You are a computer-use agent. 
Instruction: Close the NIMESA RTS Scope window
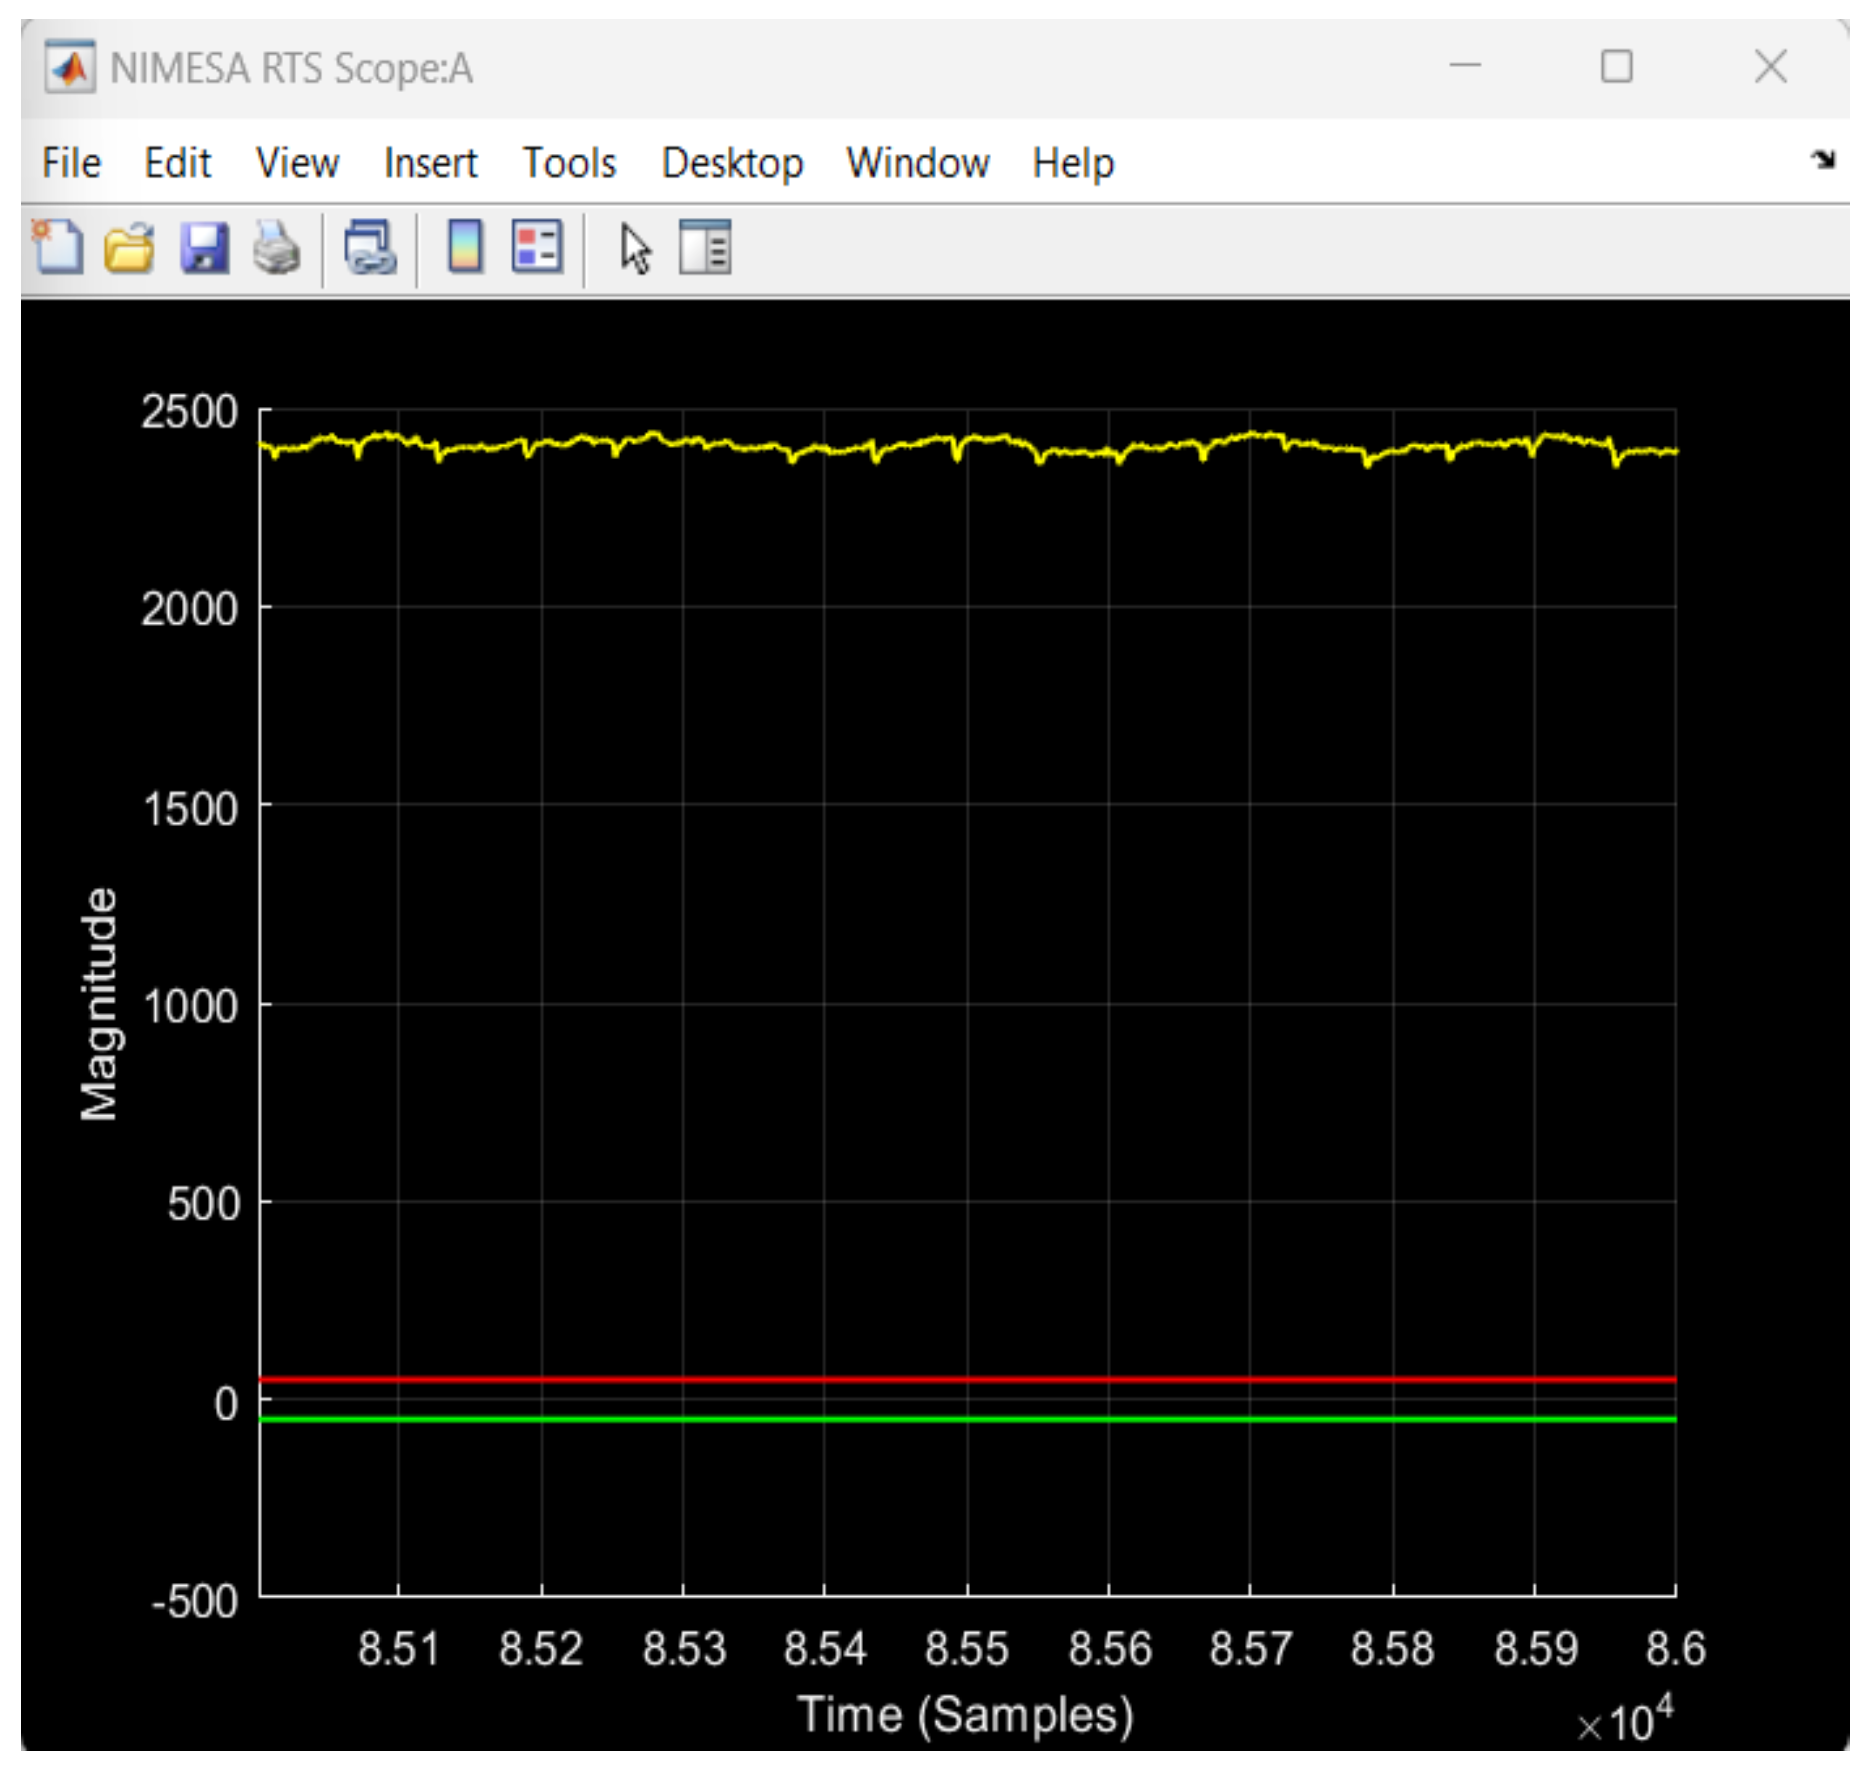tap(1770, 66)
